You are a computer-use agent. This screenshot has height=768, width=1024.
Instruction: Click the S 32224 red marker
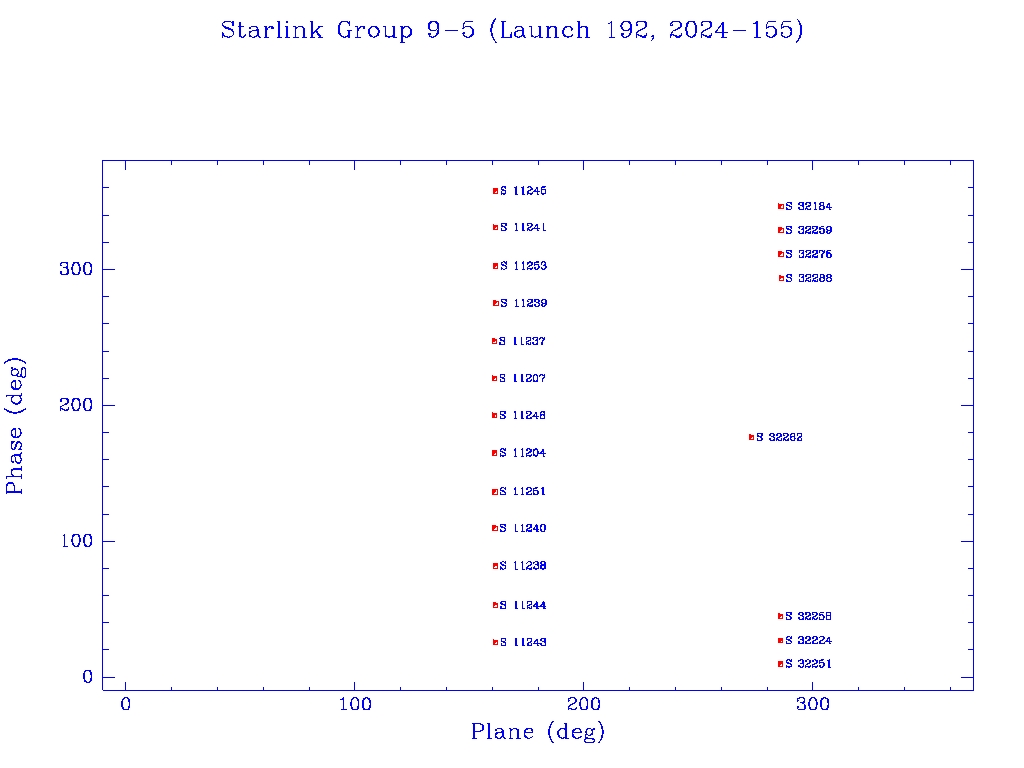click(780, 640)
